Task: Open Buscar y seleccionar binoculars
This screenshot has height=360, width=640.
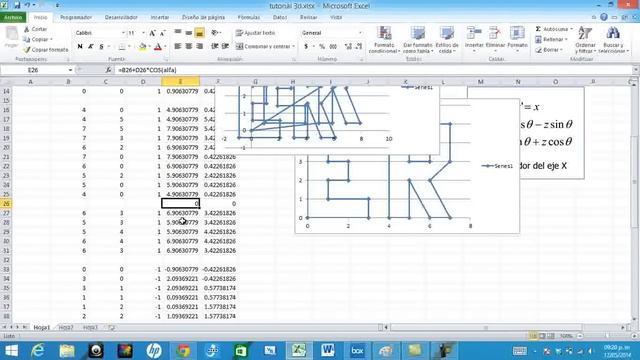Action: [x=613, y=40]
